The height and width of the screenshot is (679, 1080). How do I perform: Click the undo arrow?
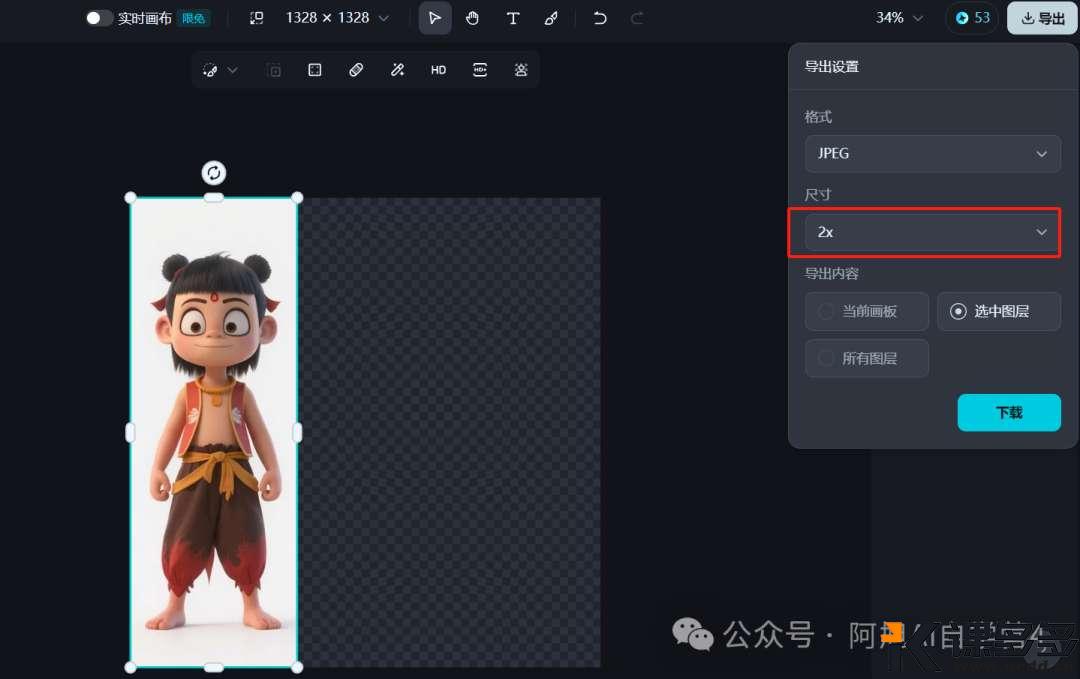(600, 18)
